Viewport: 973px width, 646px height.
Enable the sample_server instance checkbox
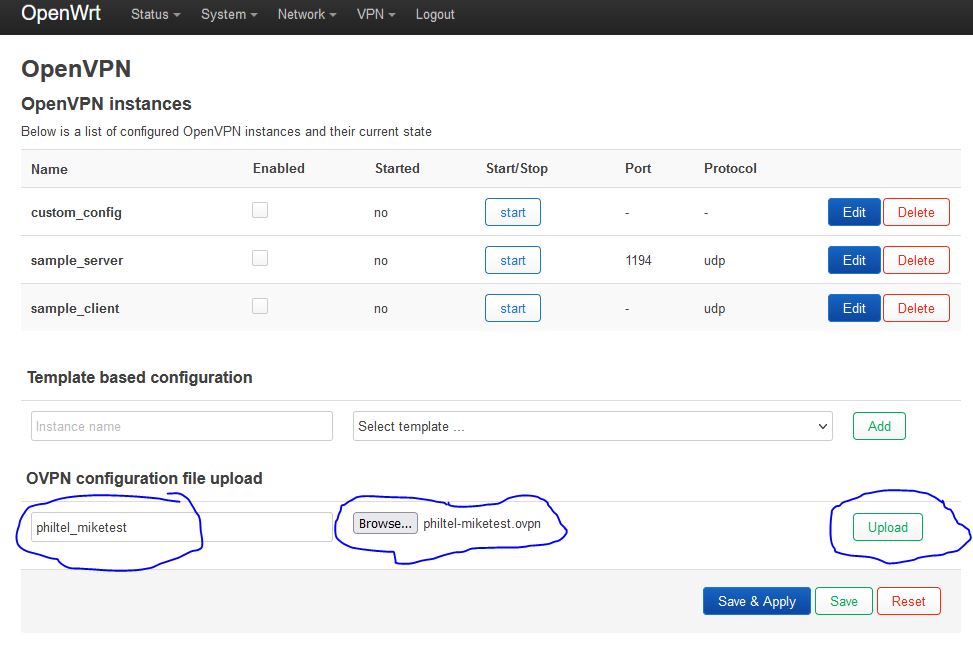[x=260, y=258]
